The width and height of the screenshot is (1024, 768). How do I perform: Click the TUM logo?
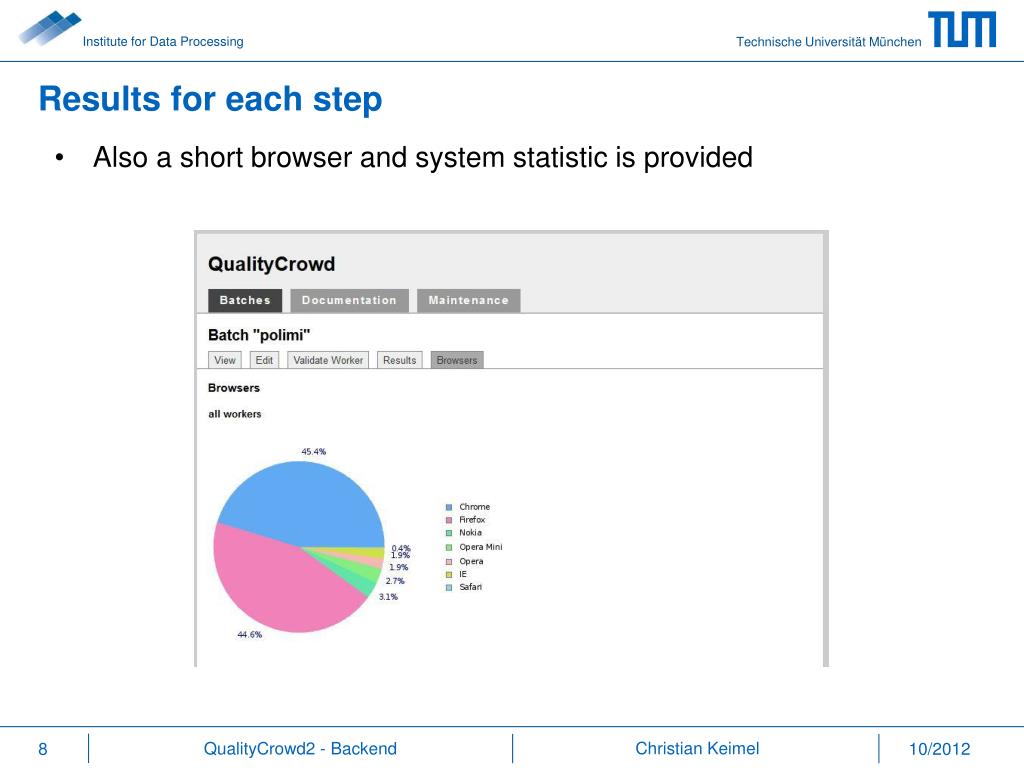(x=962, y=29)
